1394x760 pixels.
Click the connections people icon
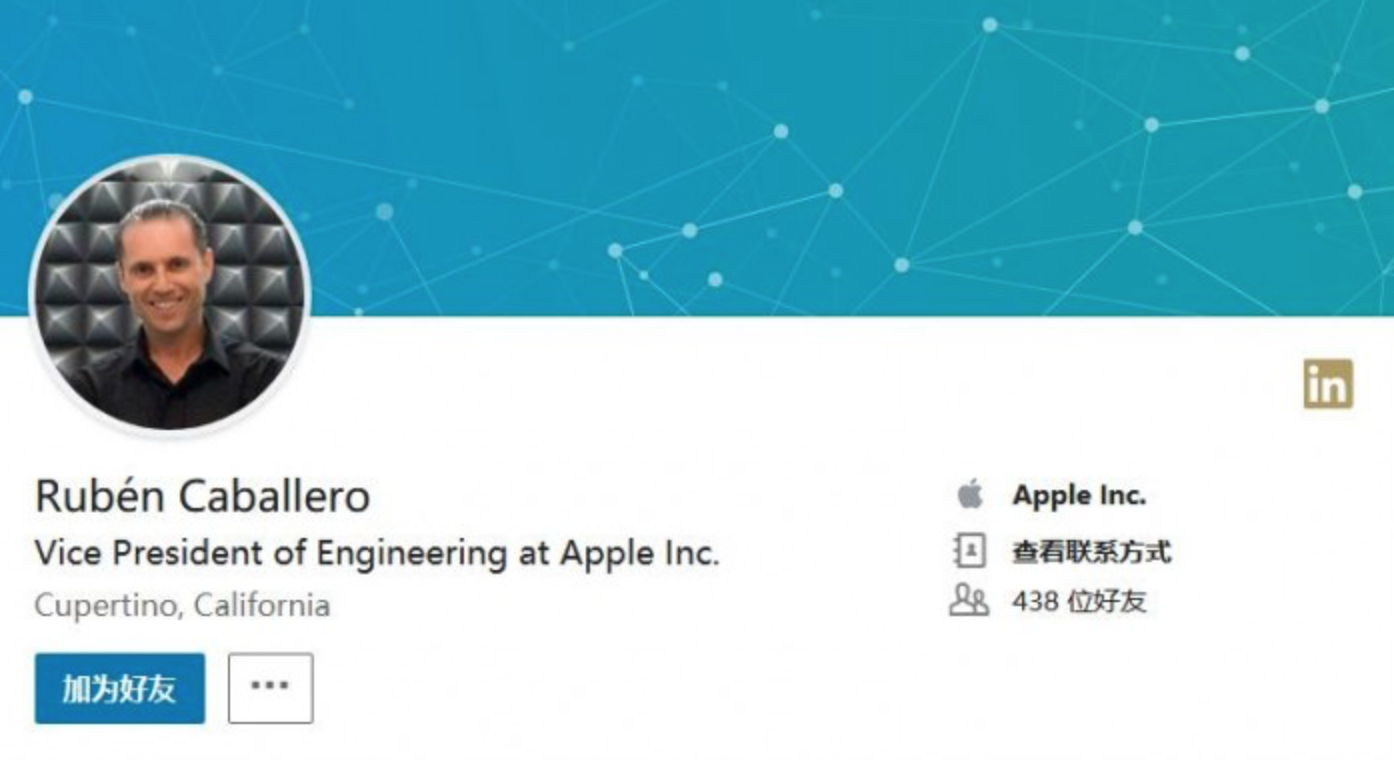(968, 601)
